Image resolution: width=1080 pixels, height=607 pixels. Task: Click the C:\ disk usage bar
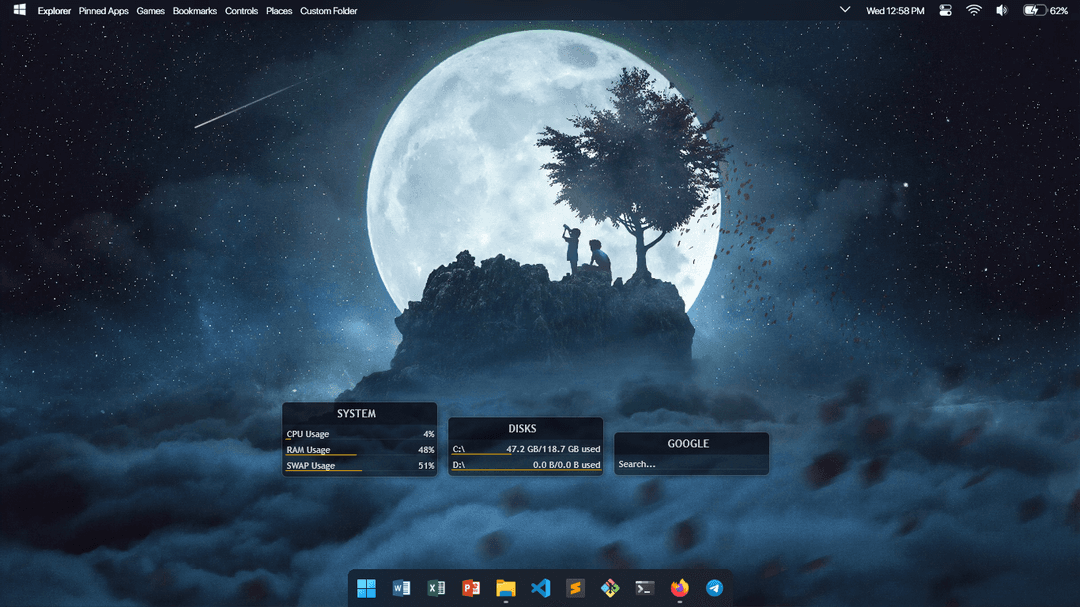point(481,455)
